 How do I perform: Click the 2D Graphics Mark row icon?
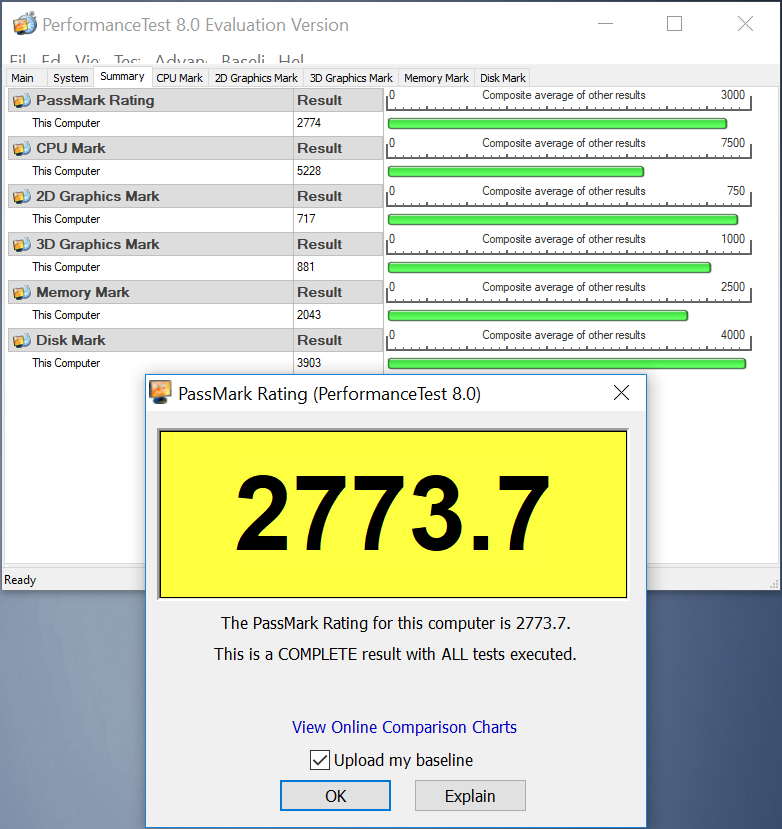click(x=22, y=197)
